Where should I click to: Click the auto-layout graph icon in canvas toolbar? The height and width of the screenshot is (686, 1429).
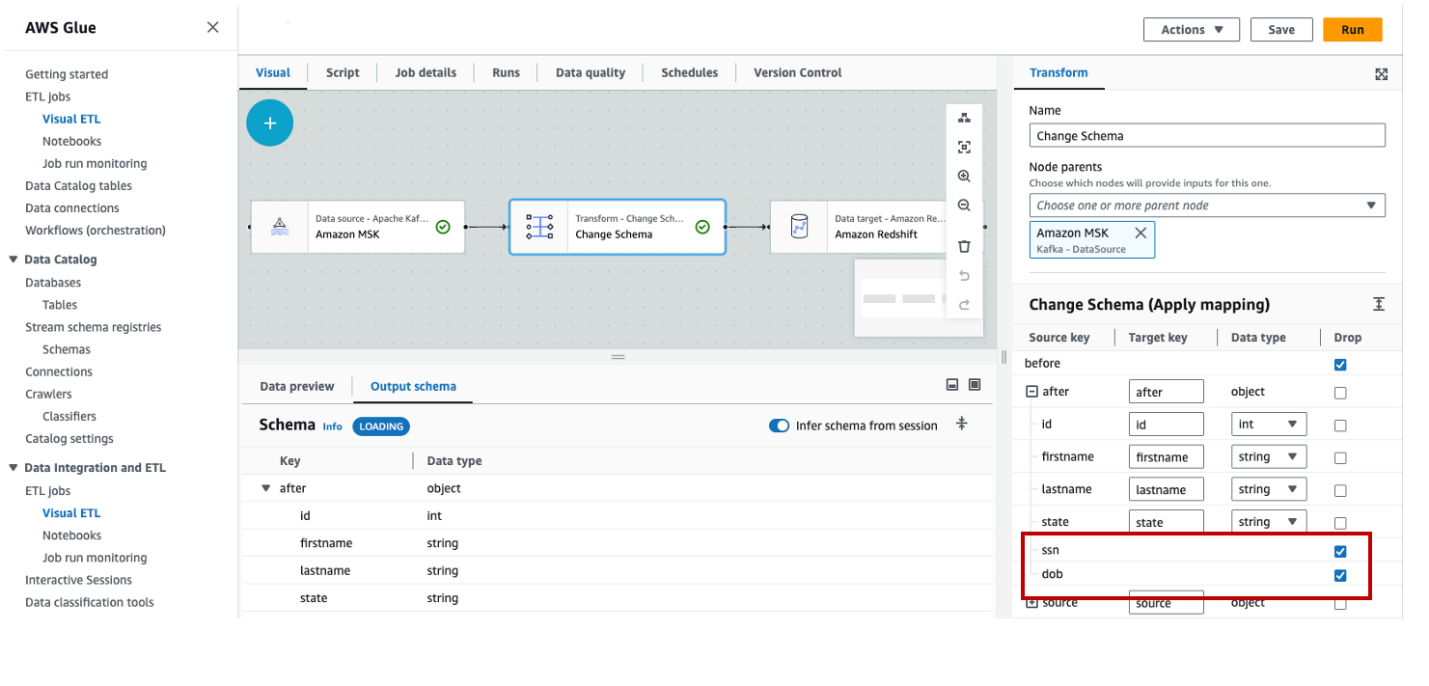[x=964, y=118]
